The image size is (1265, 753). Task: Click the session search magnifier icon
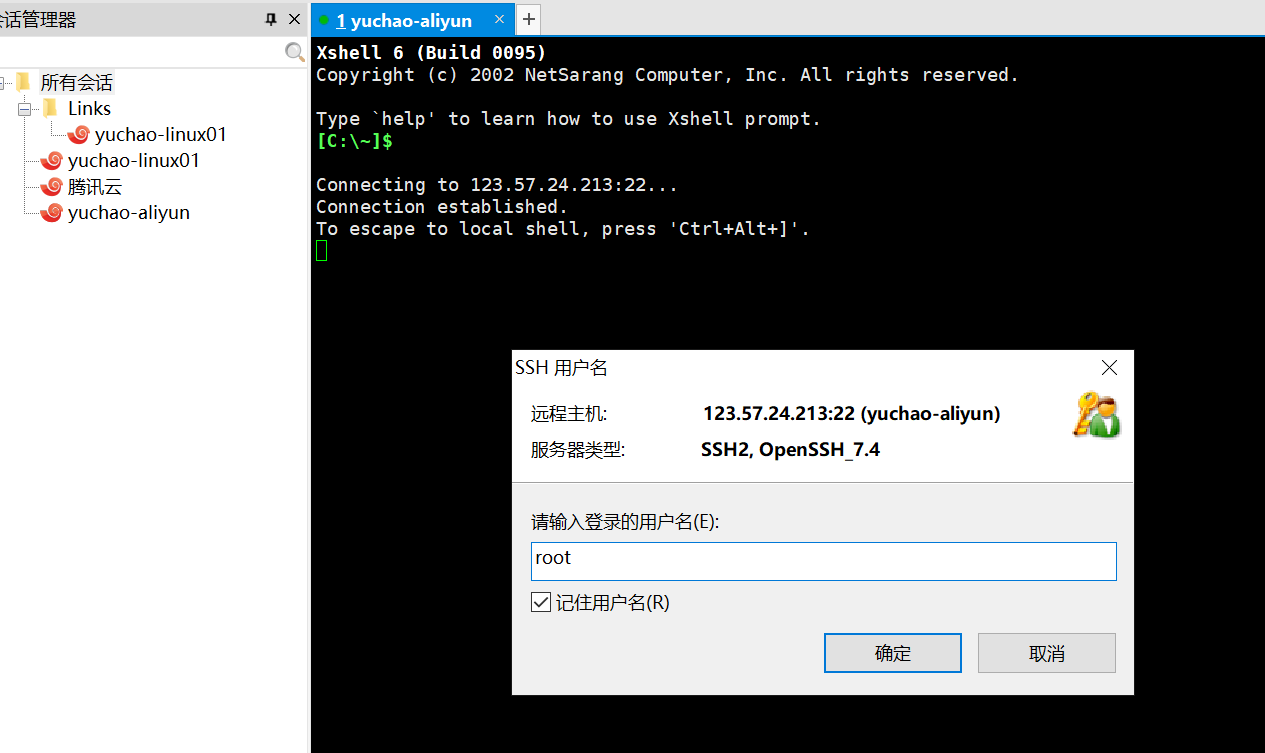pos(295,52)
